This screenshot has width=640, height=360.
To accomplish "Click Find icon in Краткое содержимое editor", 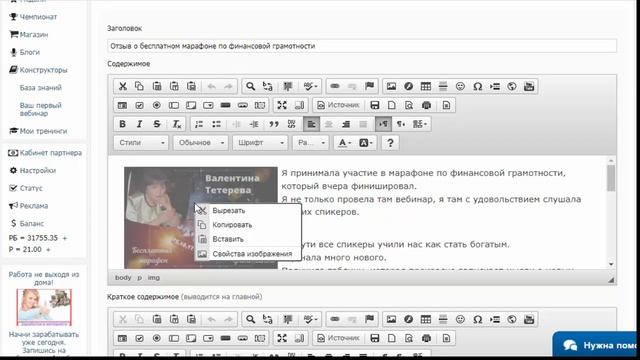I will 250,319.
